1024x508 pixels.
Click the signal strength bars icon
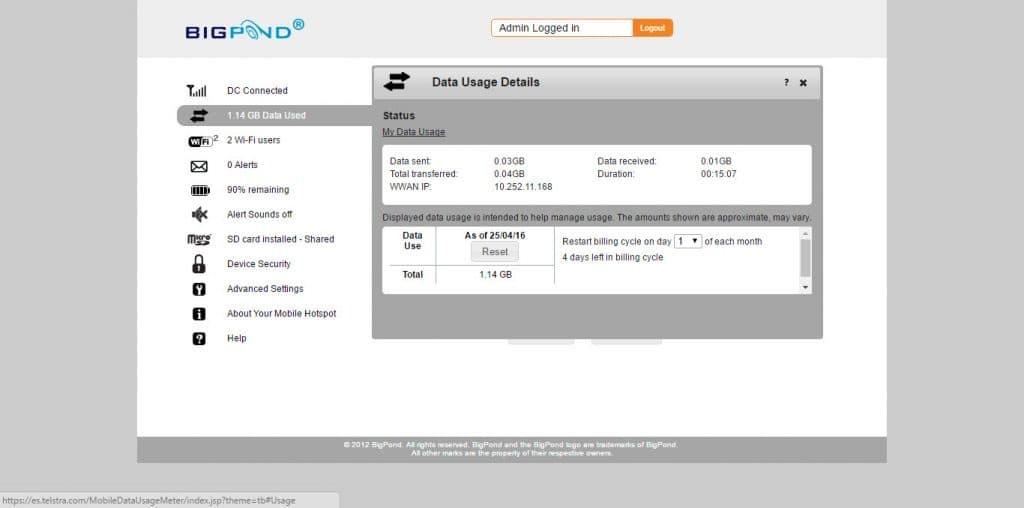tap(197, 91)
